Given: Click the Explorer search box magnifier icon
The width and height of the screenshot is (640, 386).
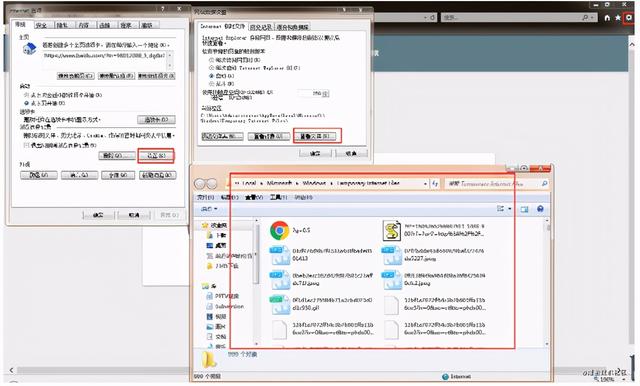Looking at the screenshot, I should click(544, 184).
